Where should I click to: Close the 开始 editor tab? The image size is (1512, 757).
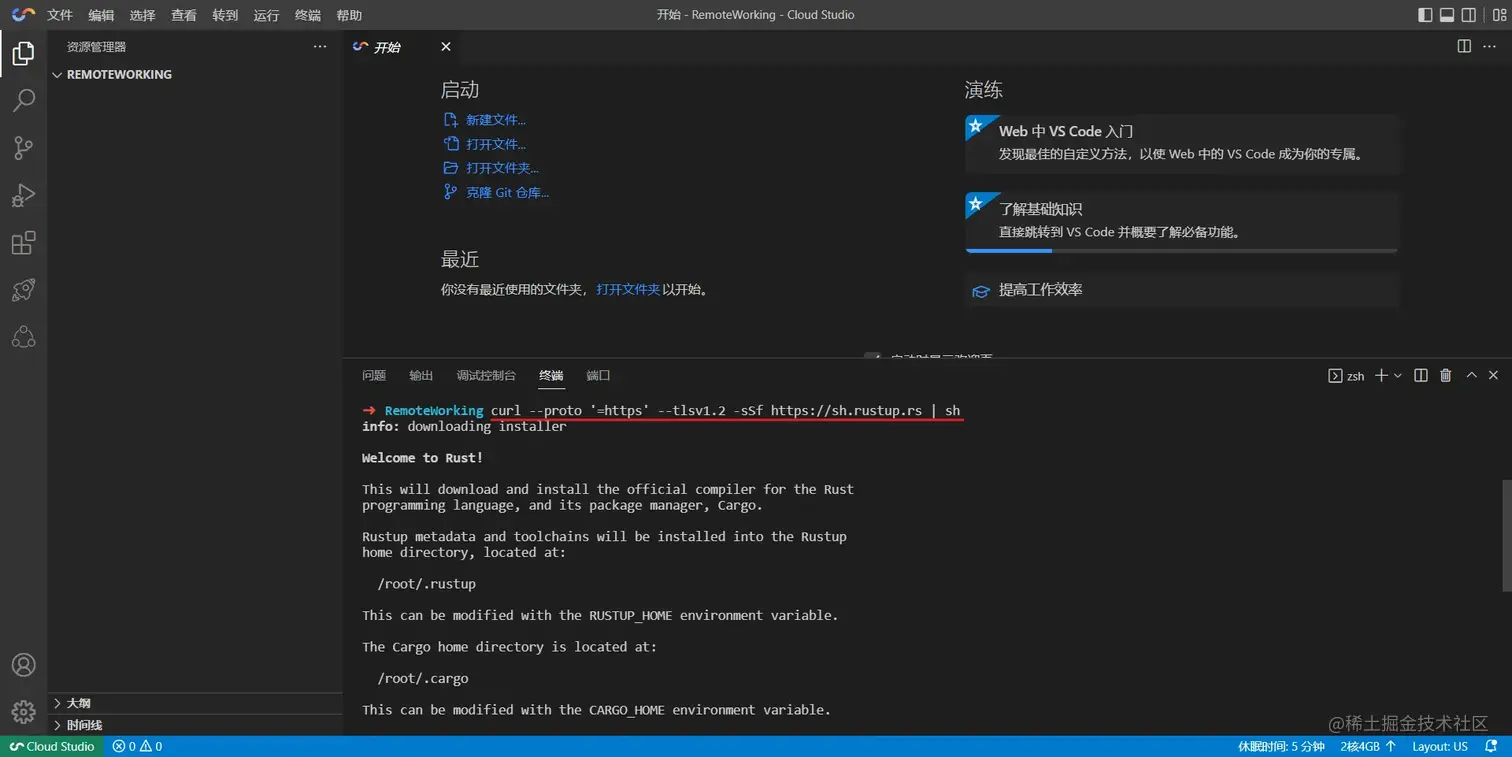click(446, 47)
